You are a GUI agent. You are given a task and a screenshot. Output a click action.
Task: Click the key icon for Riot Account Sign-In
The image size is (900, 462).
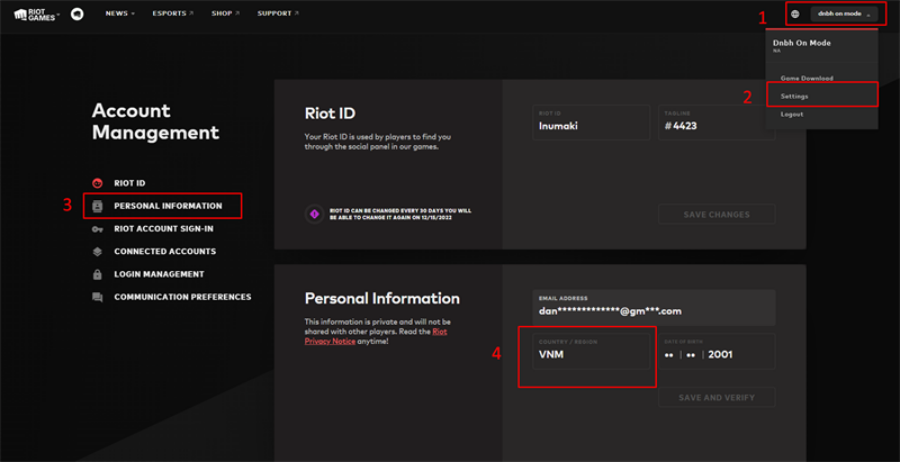point(97,228)
